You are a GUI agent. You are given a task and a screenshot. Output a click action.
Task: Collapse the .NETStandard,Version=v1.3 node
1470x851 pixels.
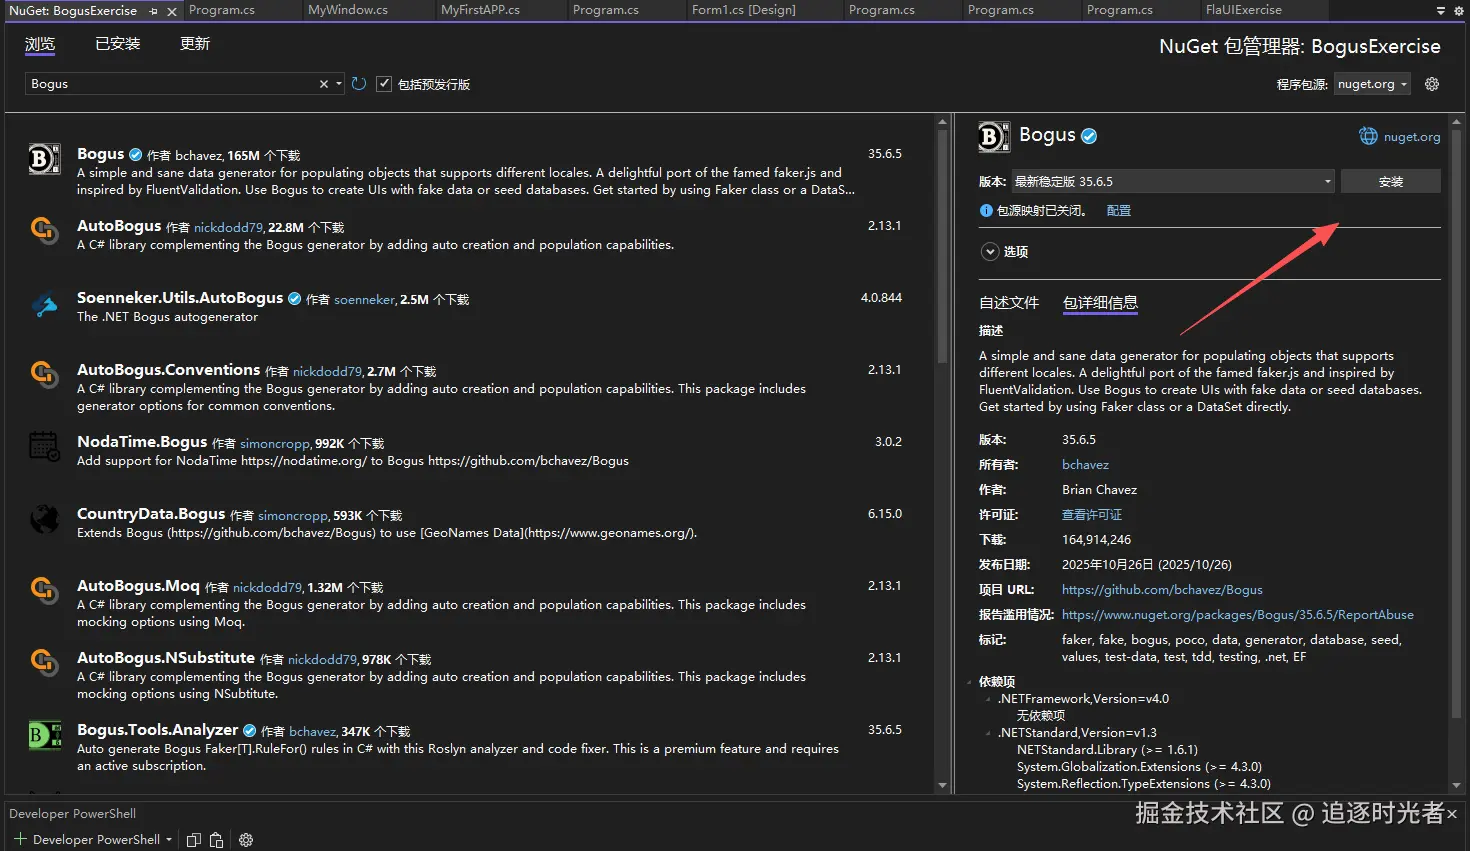(989, 733)
